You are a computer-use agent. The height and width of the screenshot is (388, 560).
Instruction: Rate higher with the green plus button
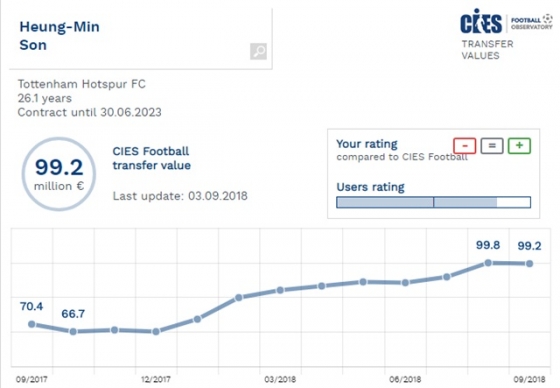[x=519, y=146]
